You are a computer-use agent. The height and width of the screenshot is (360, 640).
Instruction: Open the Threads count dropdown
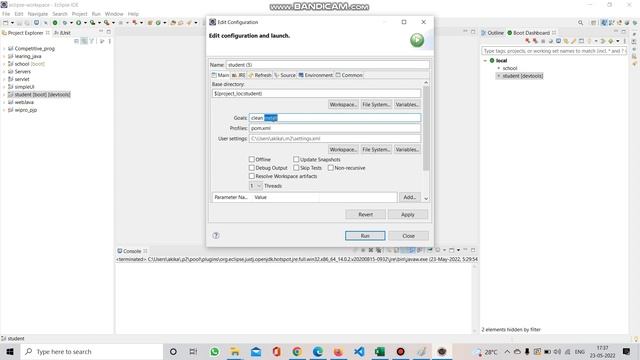coord(256,186)
